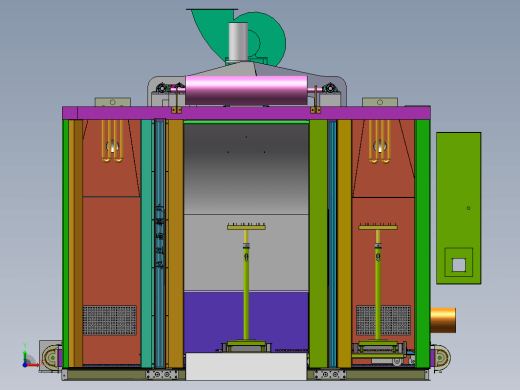
Task: Pick the purple top cross beam
Action: [x=246, y=113]
